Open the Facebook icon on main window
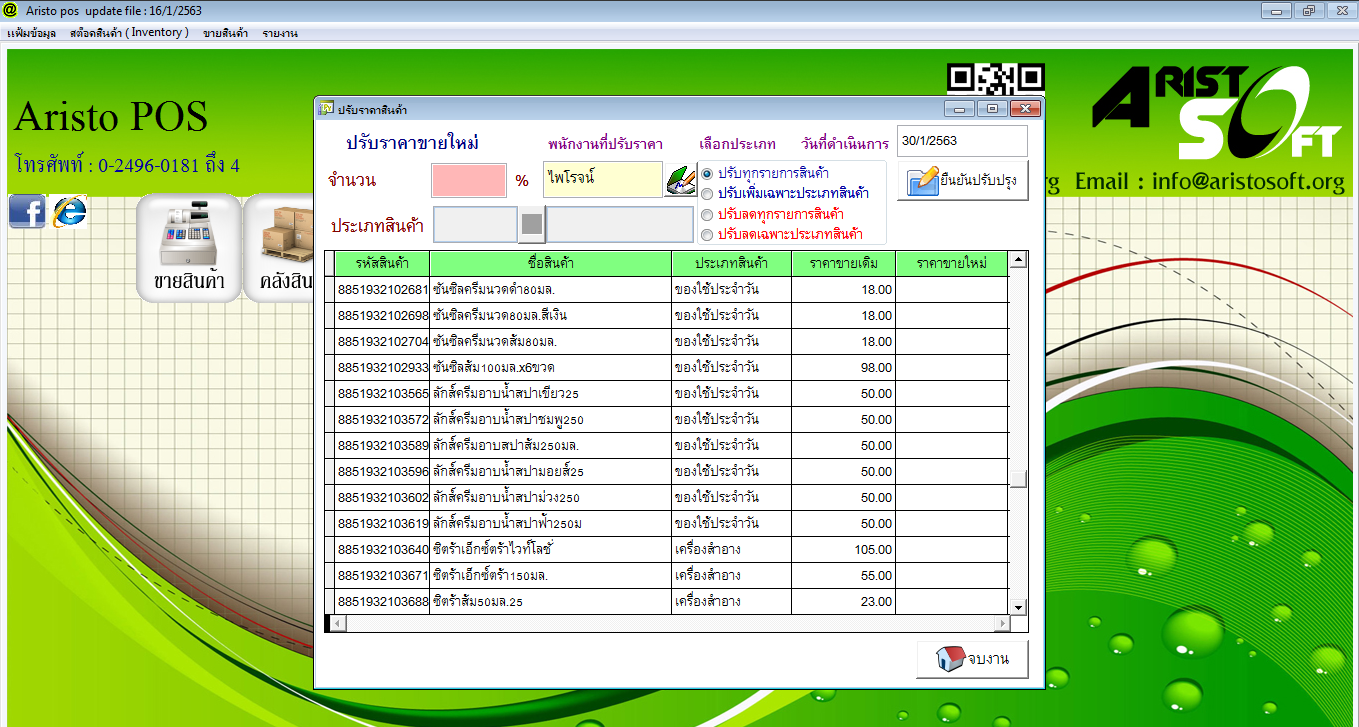The width and height of the screenshot is (1359, 727). pyautogui.click(x=27, y=212)
